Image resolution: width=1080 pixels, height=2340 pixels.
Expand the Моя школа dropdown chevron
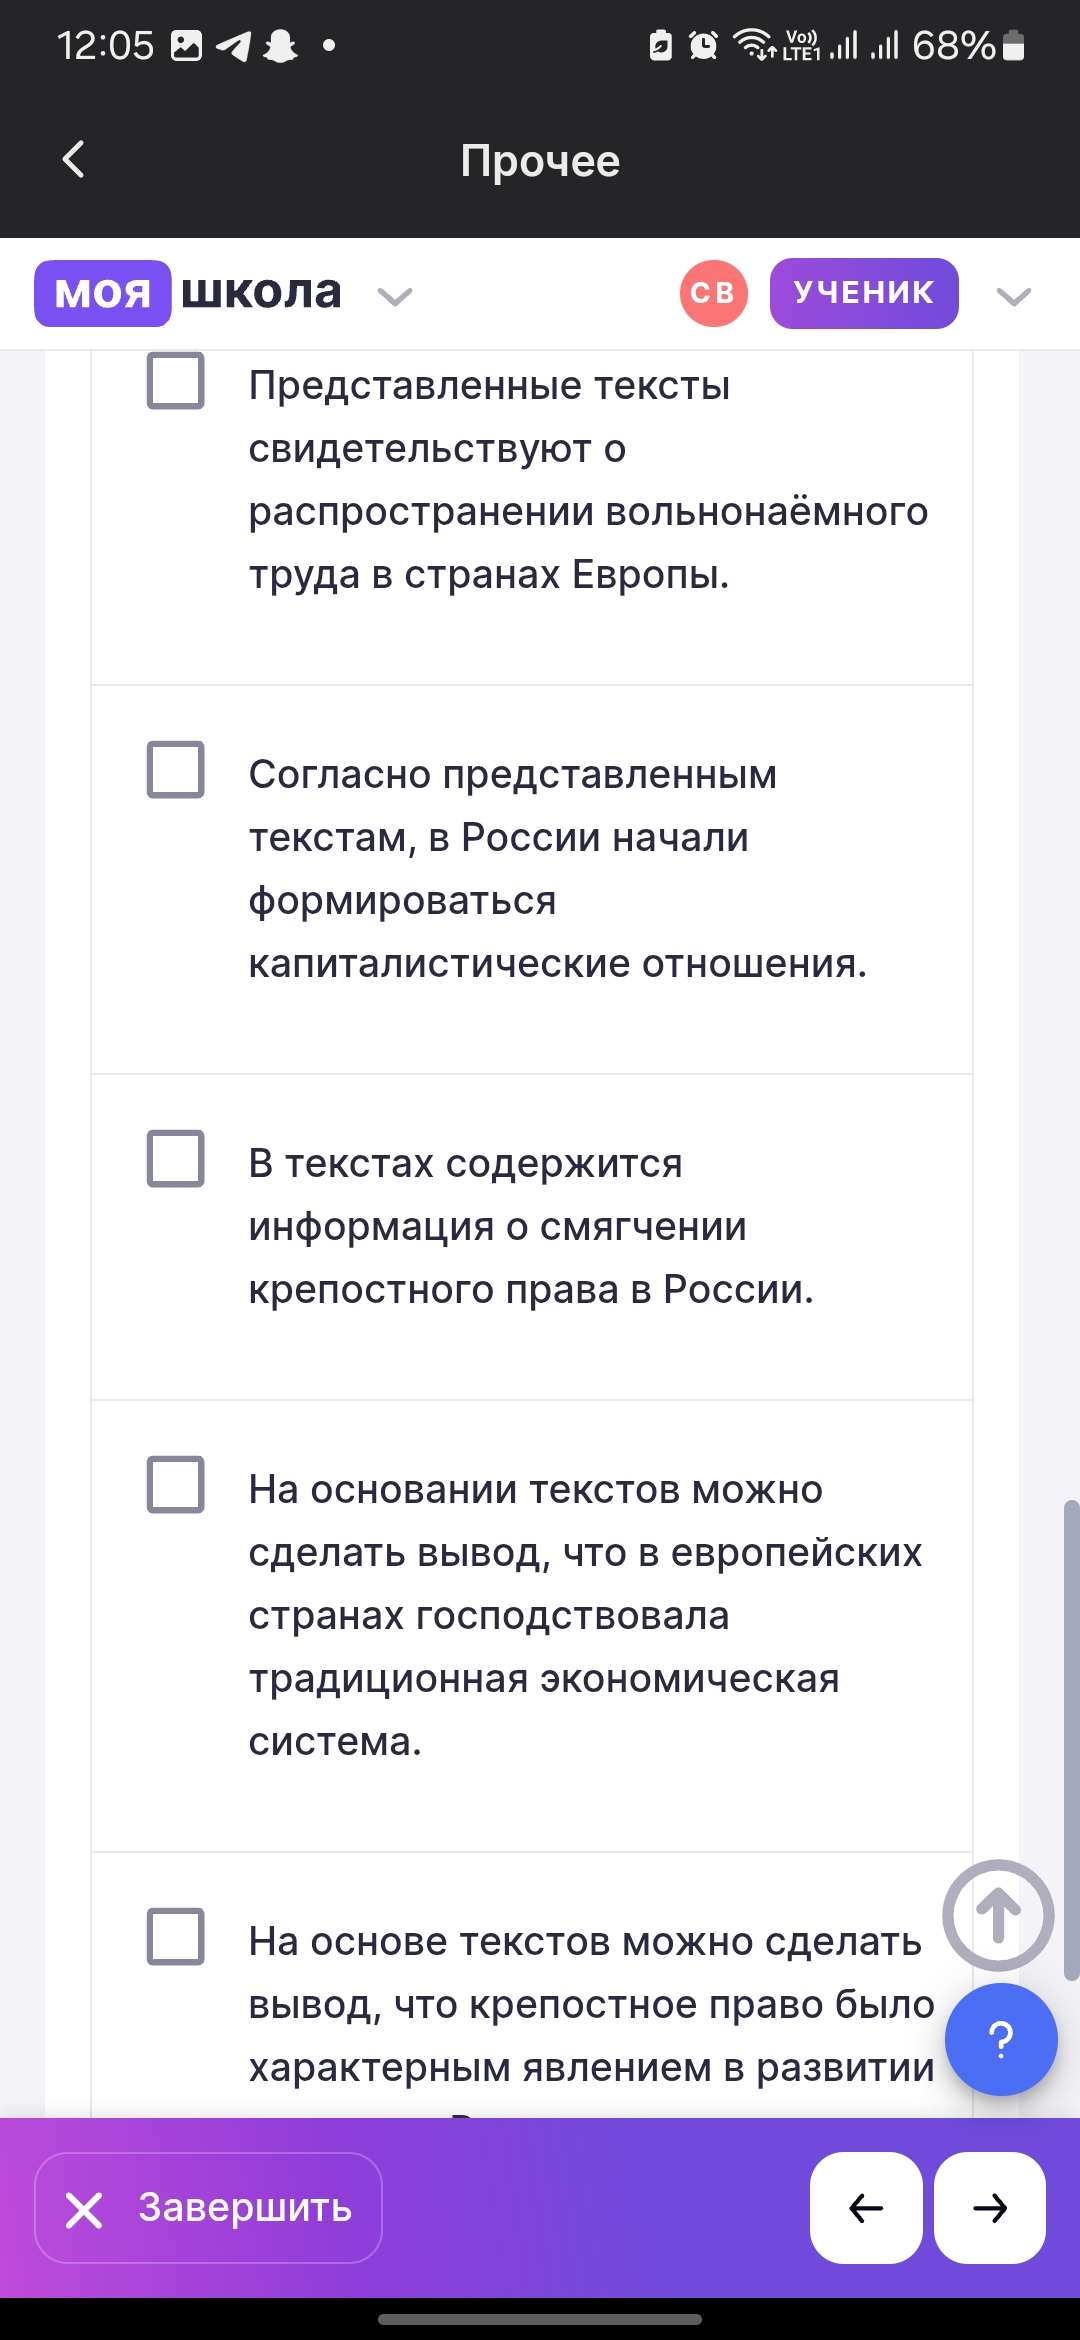tap(395, 296)
